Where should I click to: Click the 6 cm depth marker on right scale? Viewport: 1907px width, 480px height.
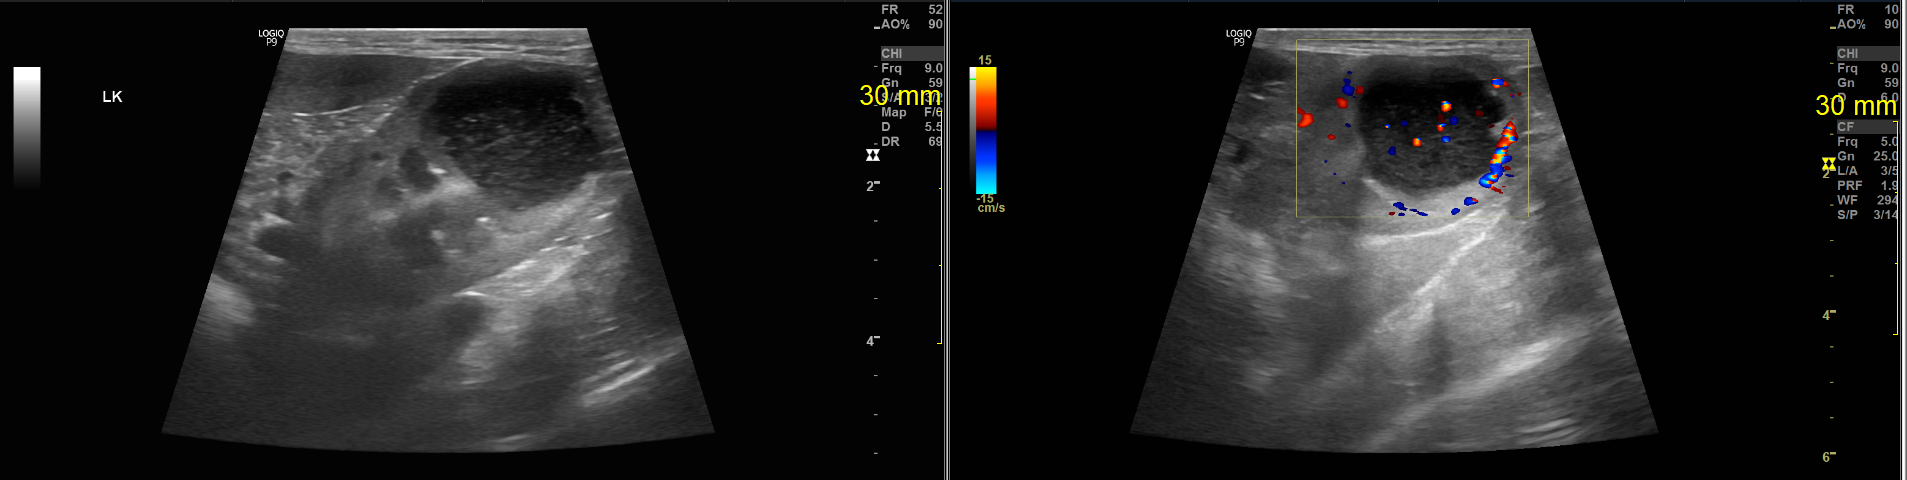tap(1828, 457)
